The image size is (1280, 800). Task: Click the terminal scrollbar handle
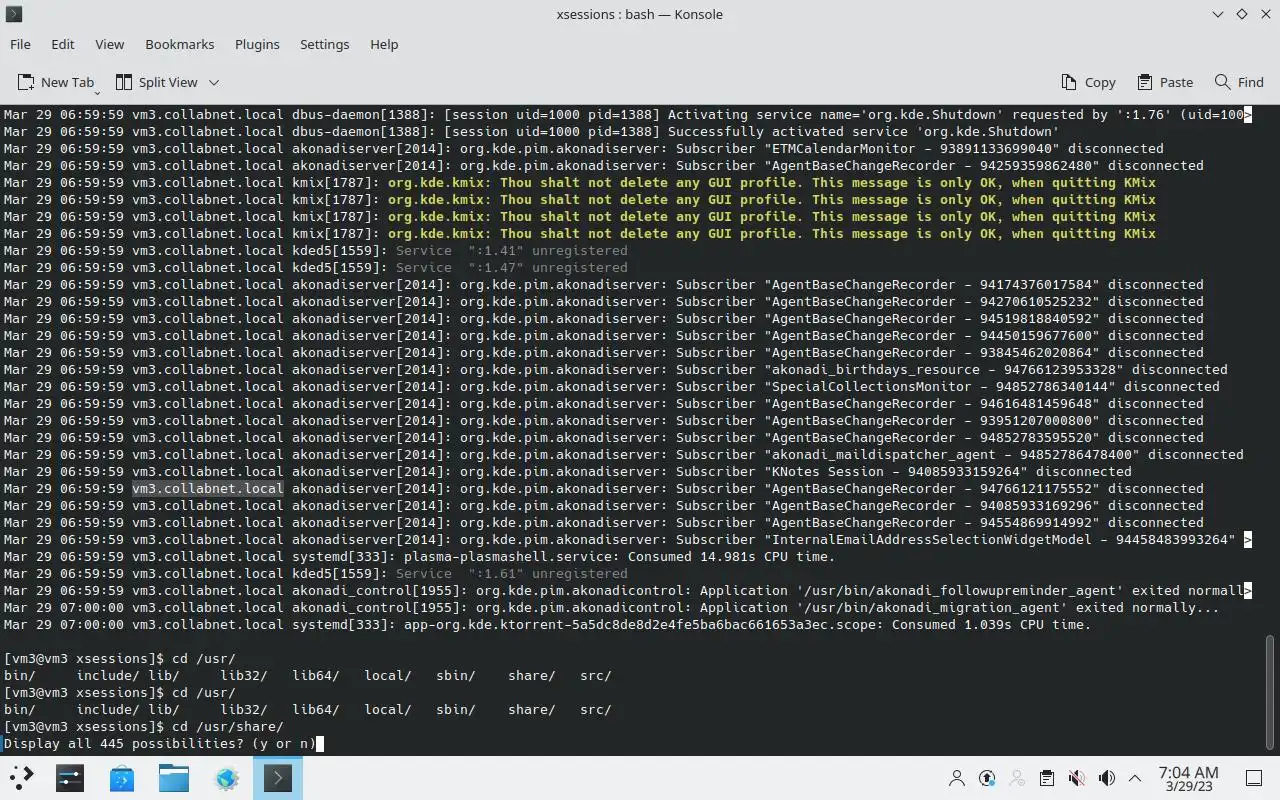(1270, 694)
